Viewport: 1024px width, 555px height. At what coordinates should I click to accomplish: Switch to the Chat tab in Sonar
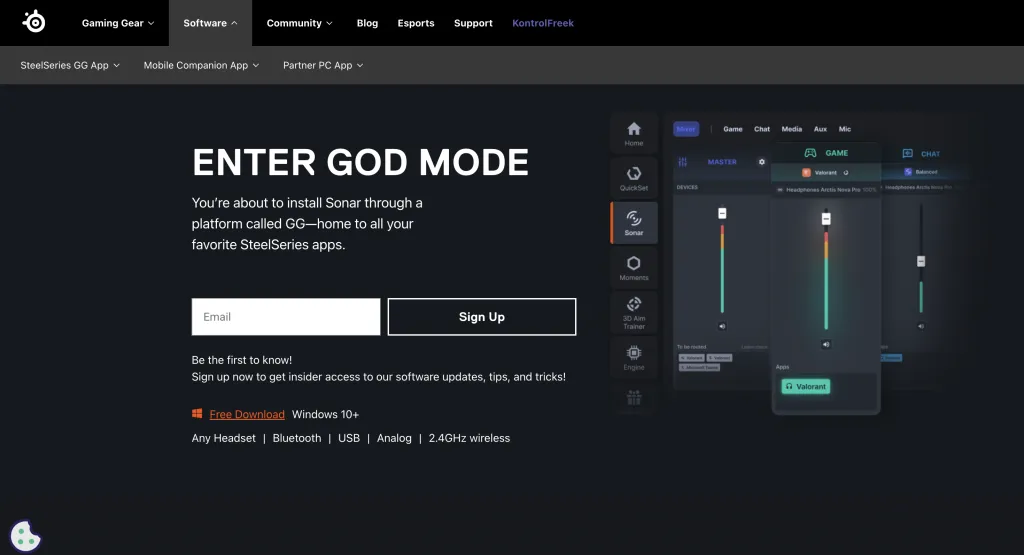(x=762, y=129)
